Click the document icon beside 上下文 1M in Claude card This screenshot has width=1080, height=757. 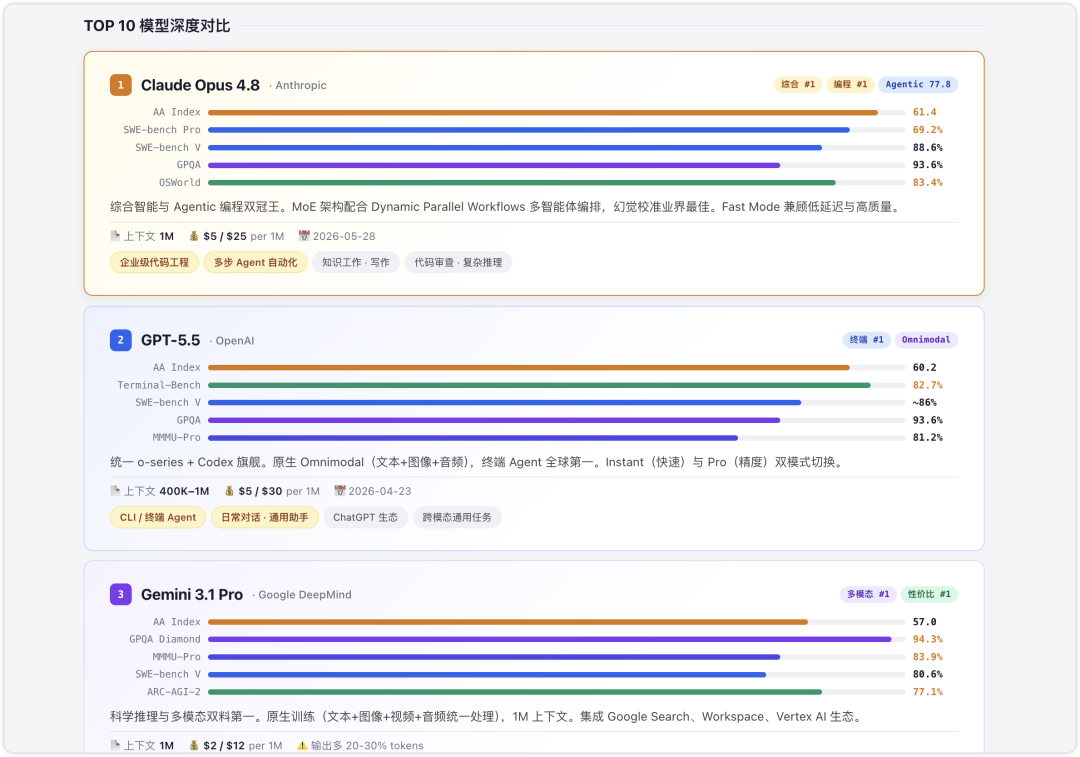point(115,236)
